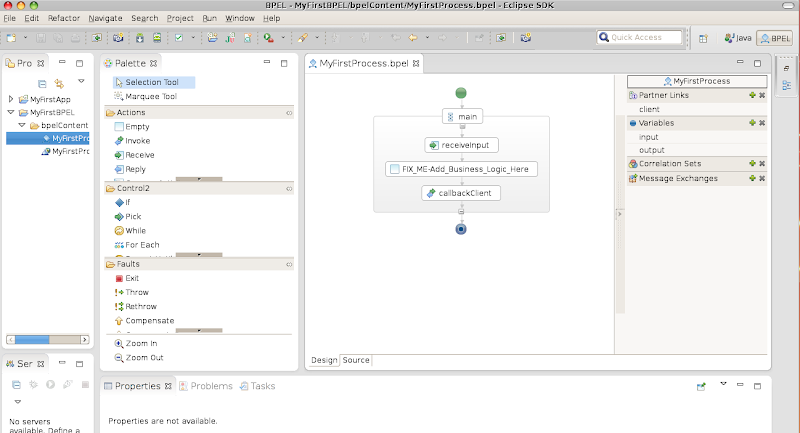Click Collapse All icon in Project Explorer
Viewport: 800px width, 433px height.
(x=42, y=83)
